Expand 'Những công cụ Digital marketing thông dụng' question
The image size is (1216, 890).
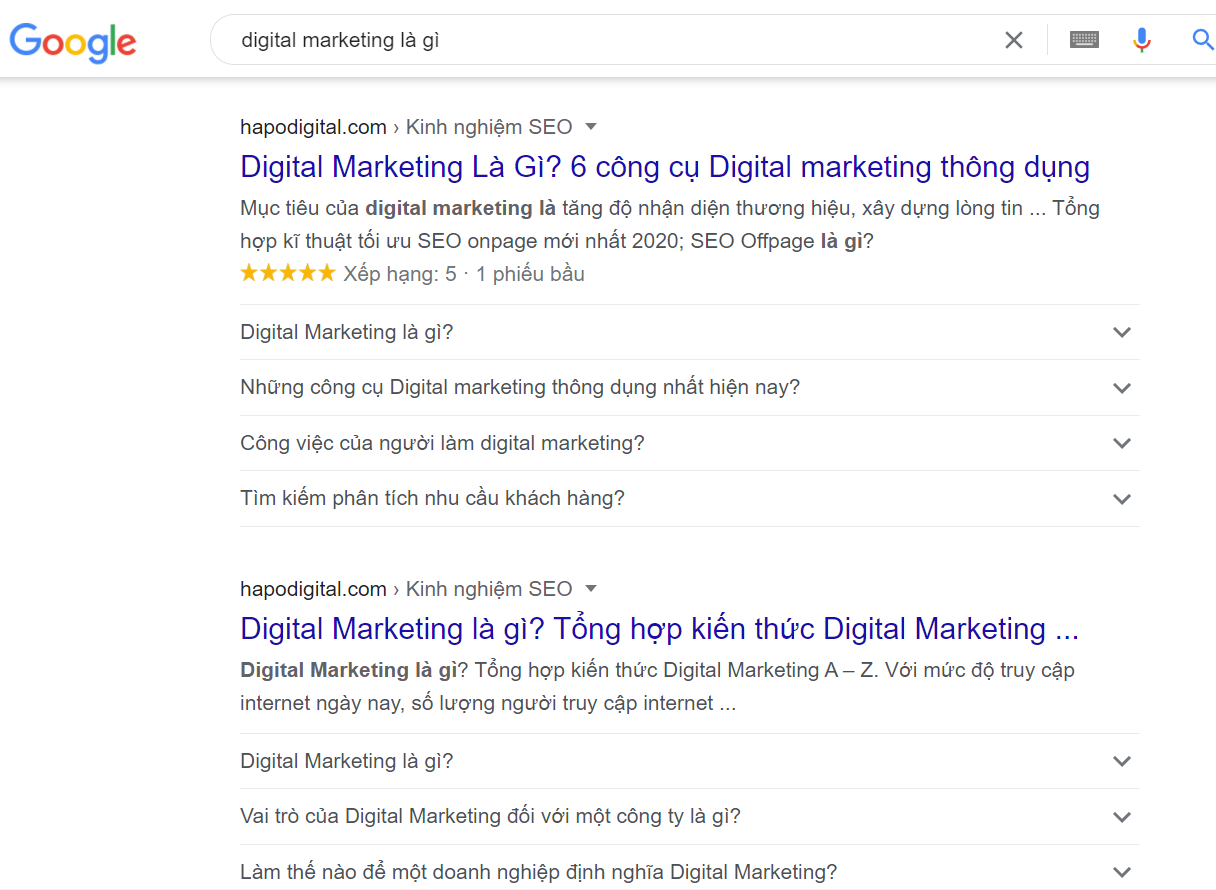coord(690,387)
